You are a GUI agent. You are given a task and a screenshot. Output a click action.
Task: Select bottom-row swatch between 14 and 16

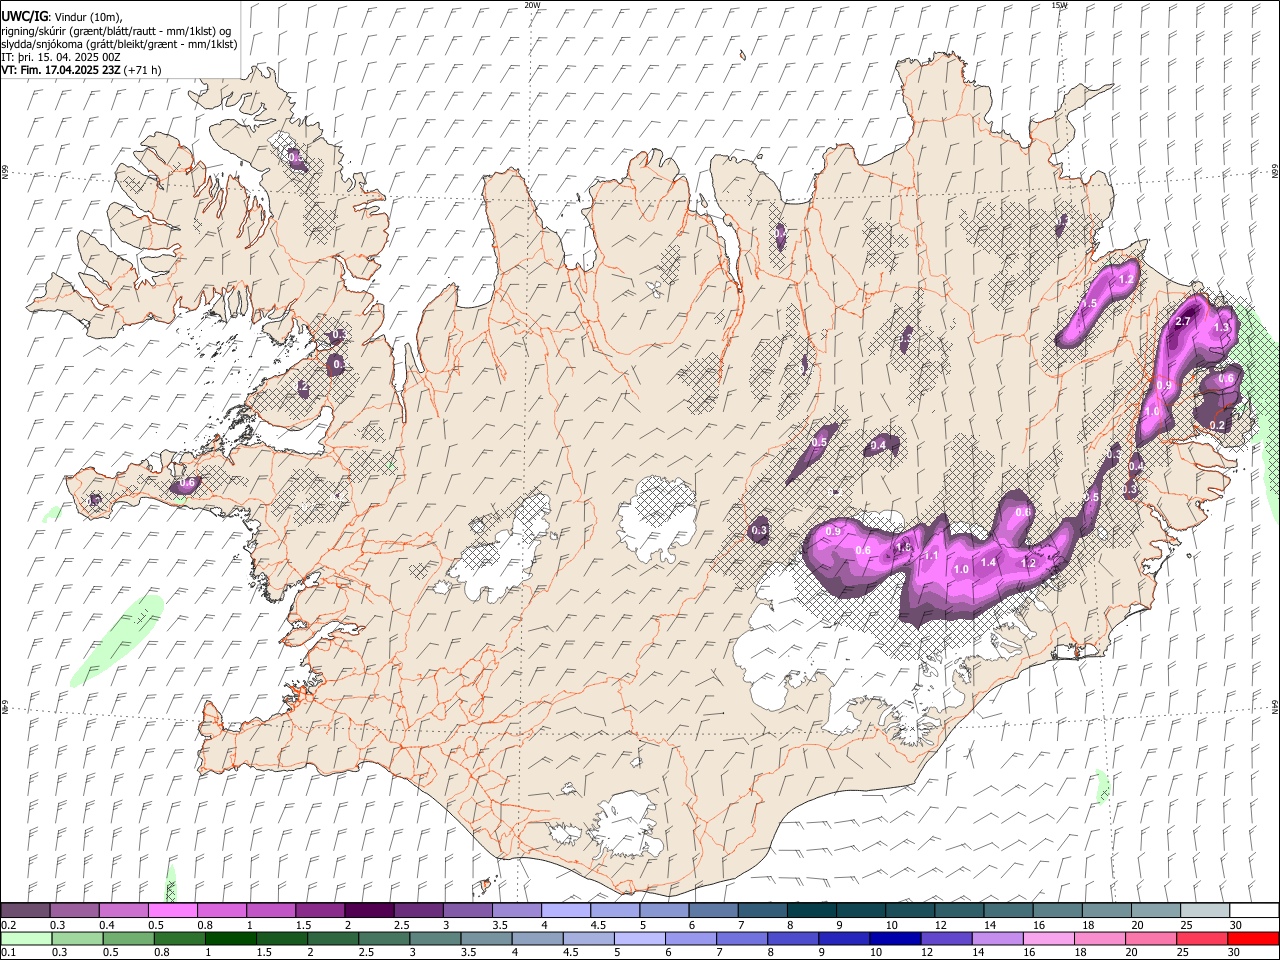(998, 938)
